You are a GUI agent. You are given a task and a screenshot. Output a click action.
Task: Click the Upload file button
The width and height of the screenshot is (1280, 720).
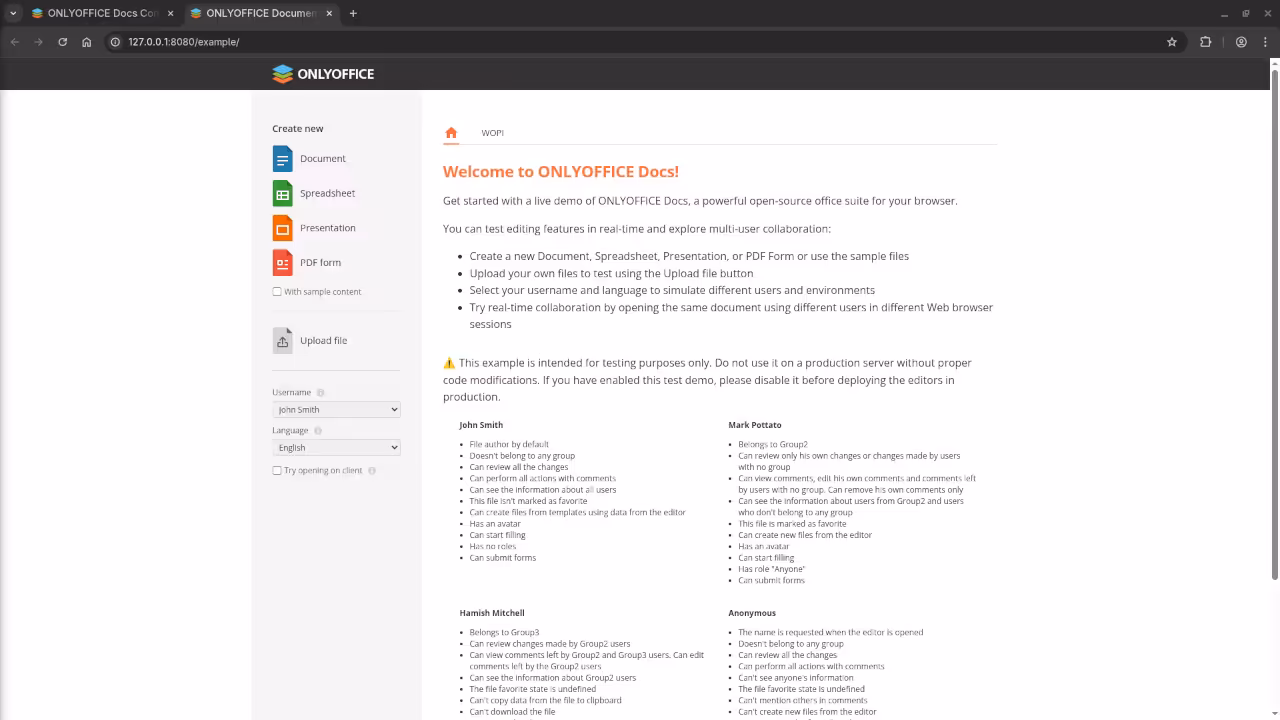pyautogui.click(x=323, y=340)
